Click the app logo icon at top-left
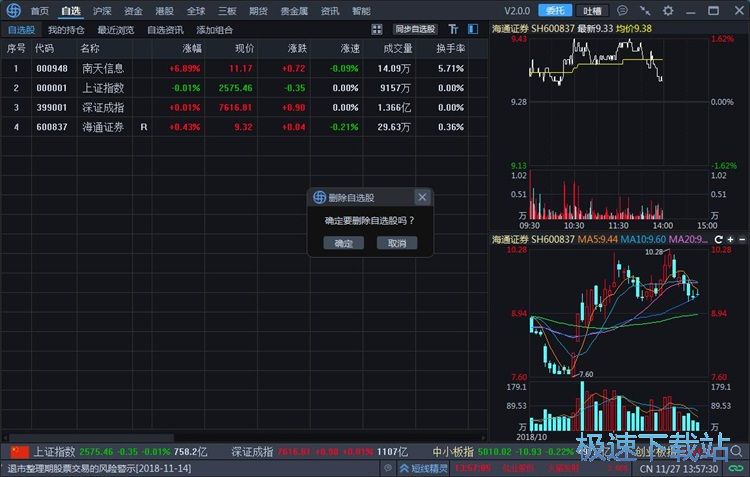Image resolution: width=750 pixels, height=477 pixels. [13, 10]
